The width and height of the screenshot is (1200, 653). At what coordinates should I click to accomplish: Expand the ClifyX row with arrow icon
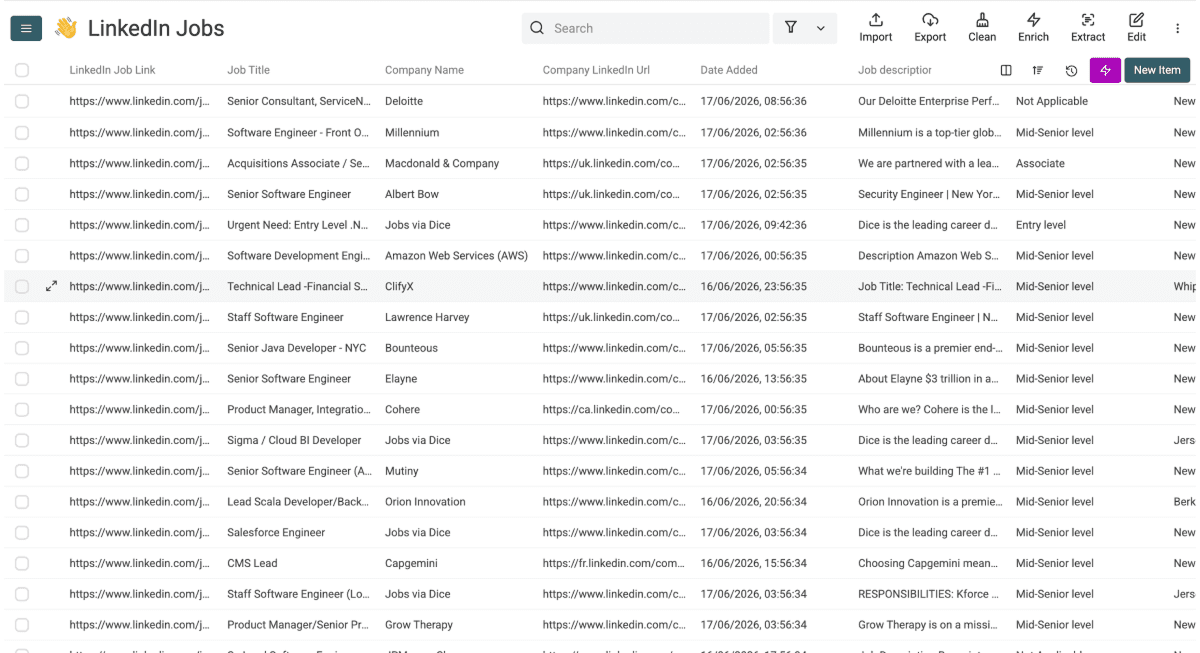click(51, 286)
